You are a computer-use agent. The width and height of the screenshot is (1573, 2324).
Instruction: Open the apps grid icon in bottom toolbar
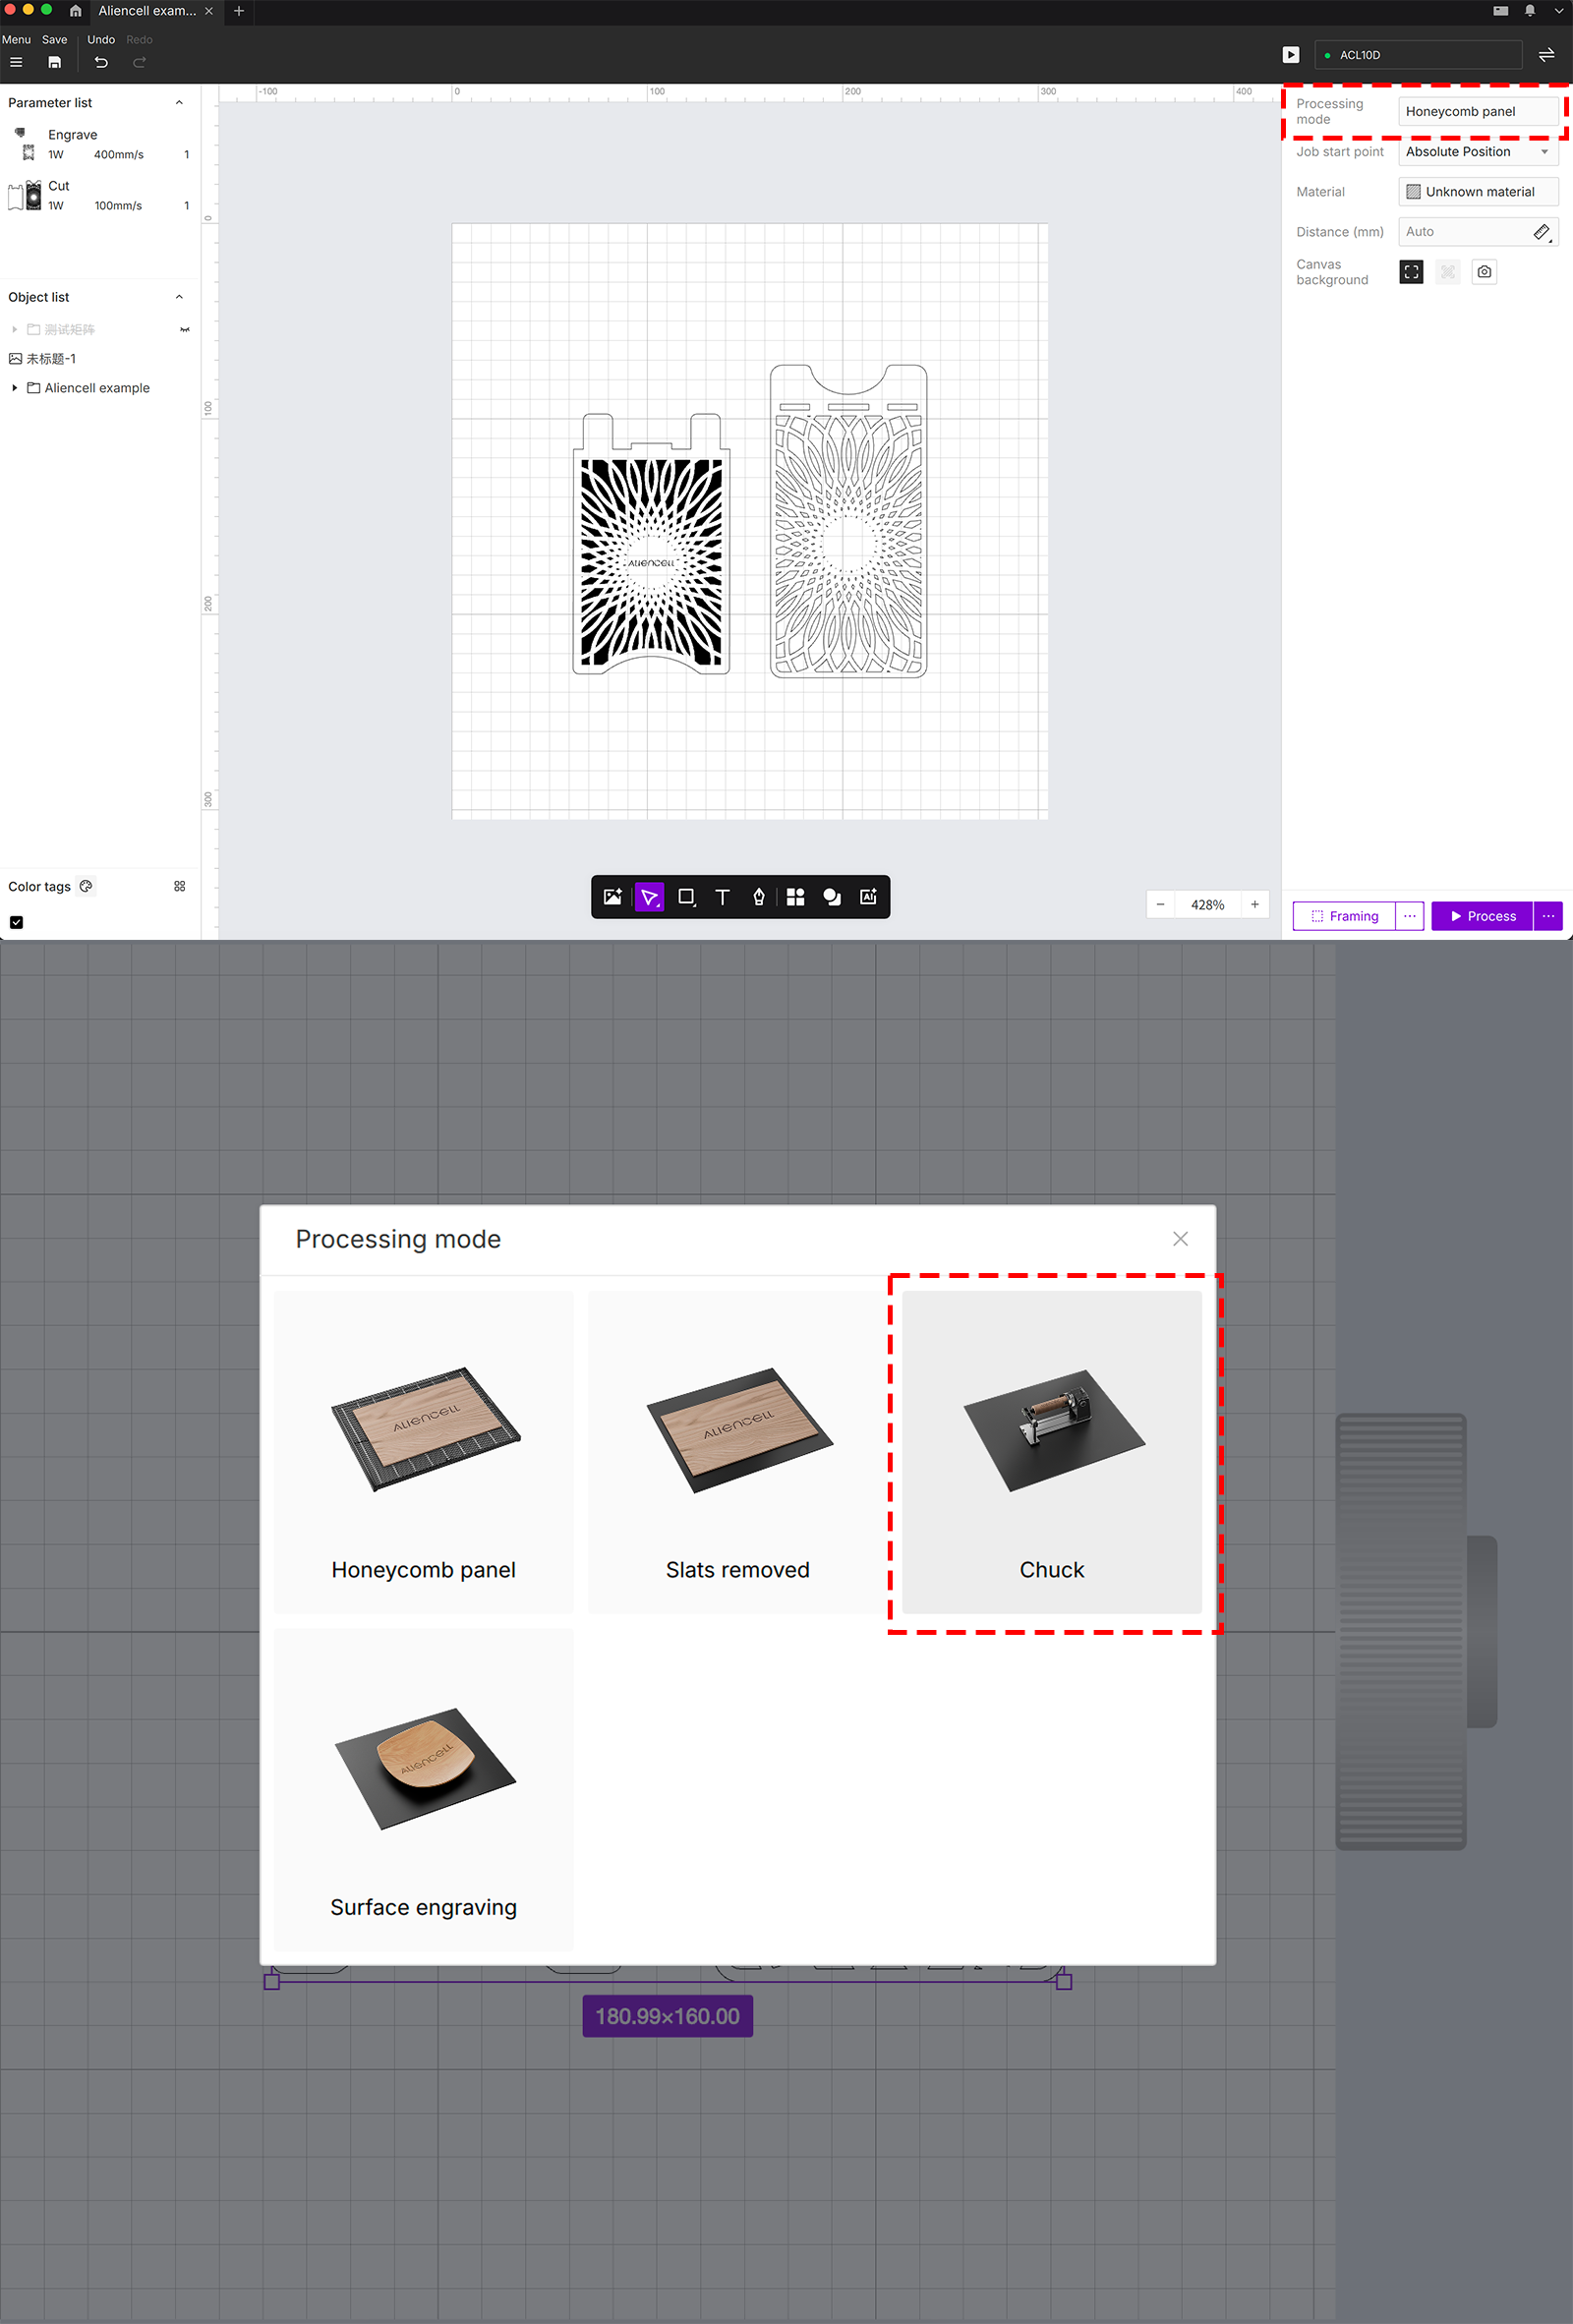coord(795,897)
